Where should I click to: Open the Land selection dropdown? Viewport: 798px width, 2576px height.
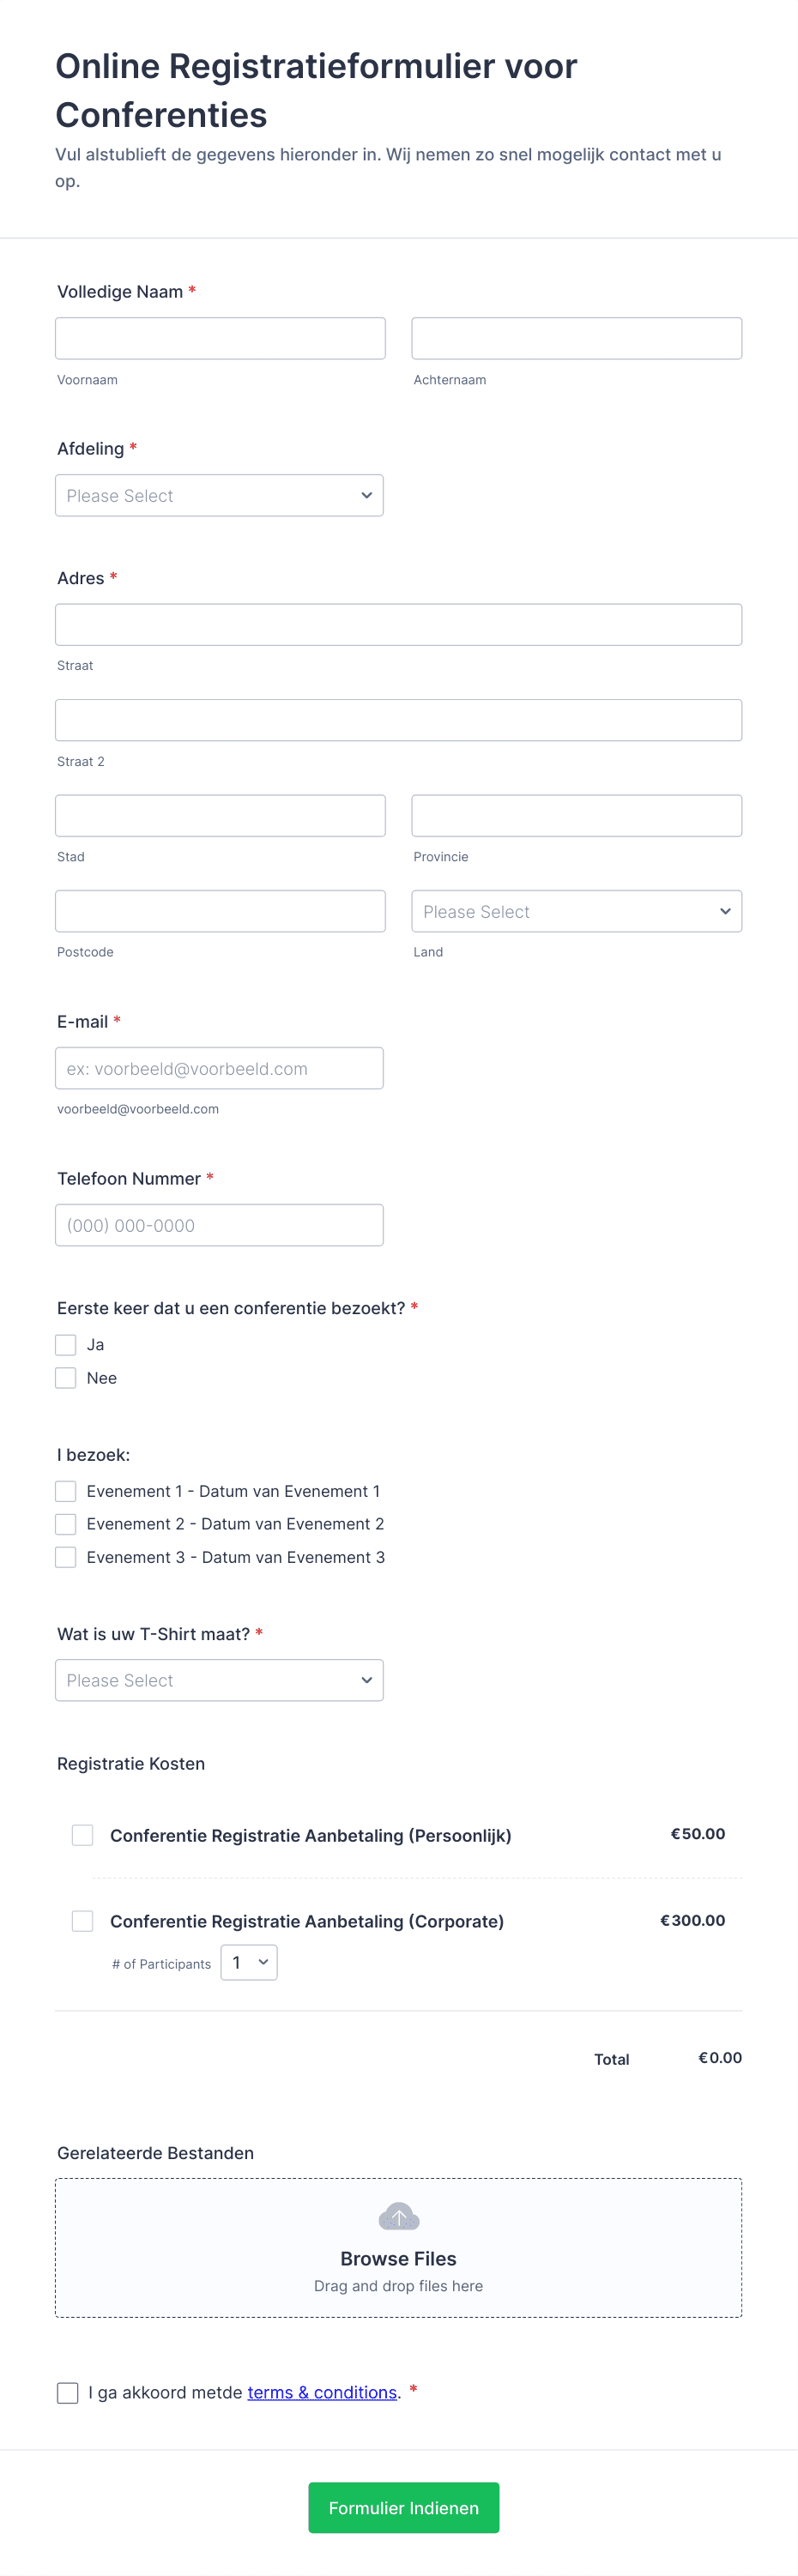tap(576, 911)
